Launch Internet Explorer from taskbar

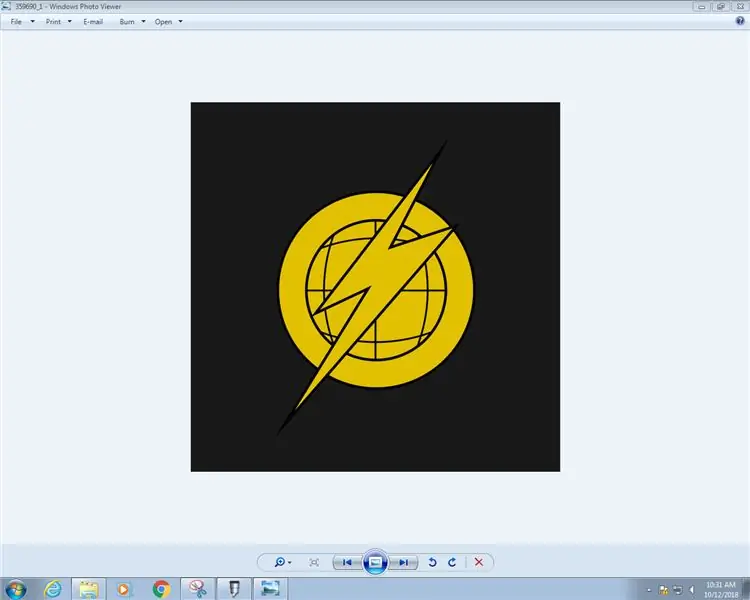(x=53, y=589)
